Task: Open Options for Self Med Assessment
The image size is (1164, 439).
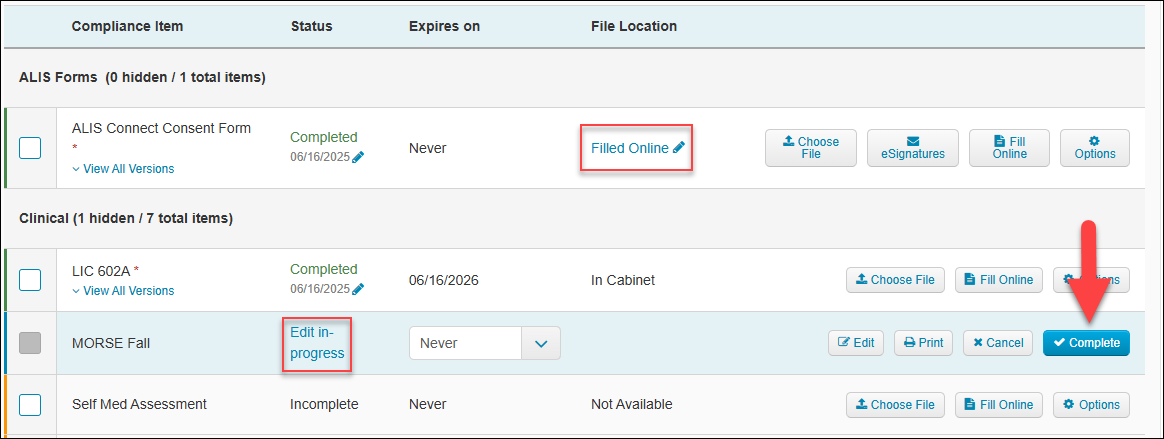Action: [x=1091, y=405]
